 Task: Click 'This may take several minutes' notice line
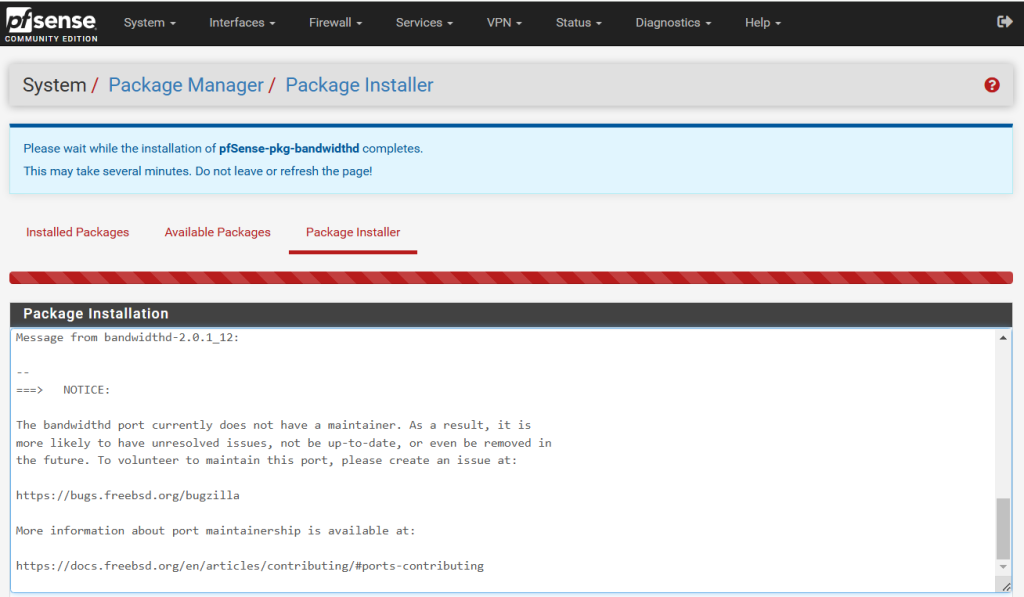(x=198, y=172)
